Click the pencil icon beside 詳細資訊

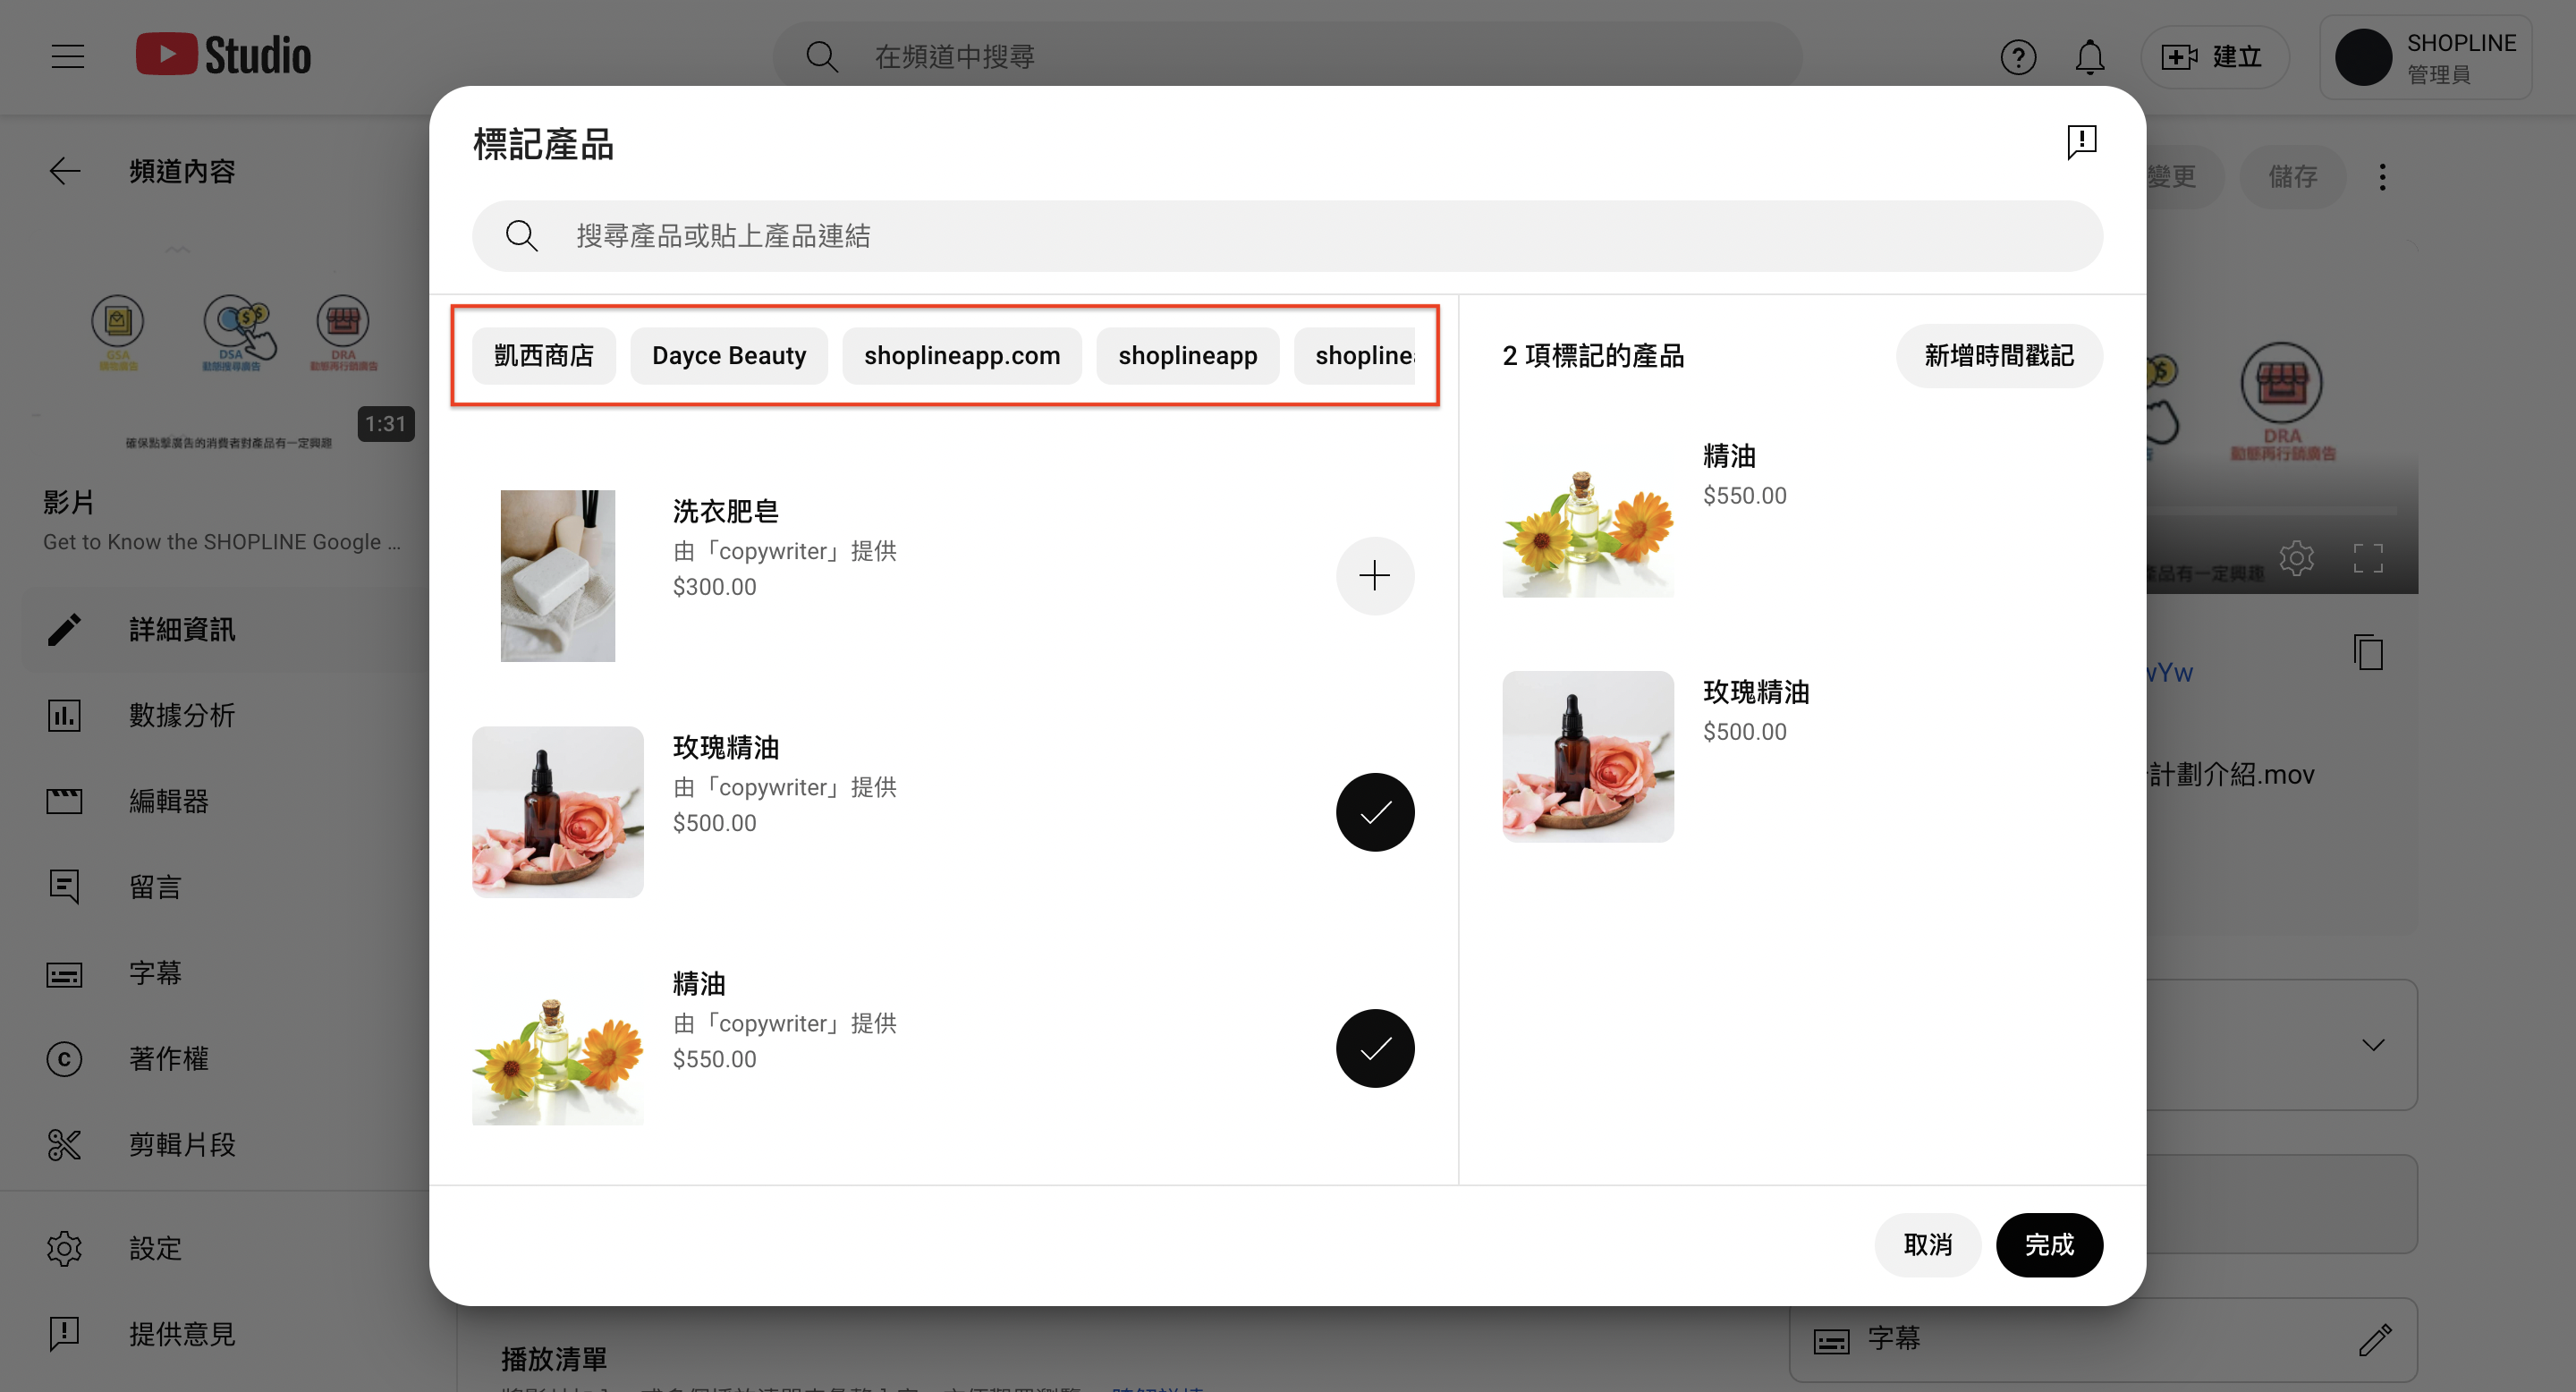coord(64,630)
